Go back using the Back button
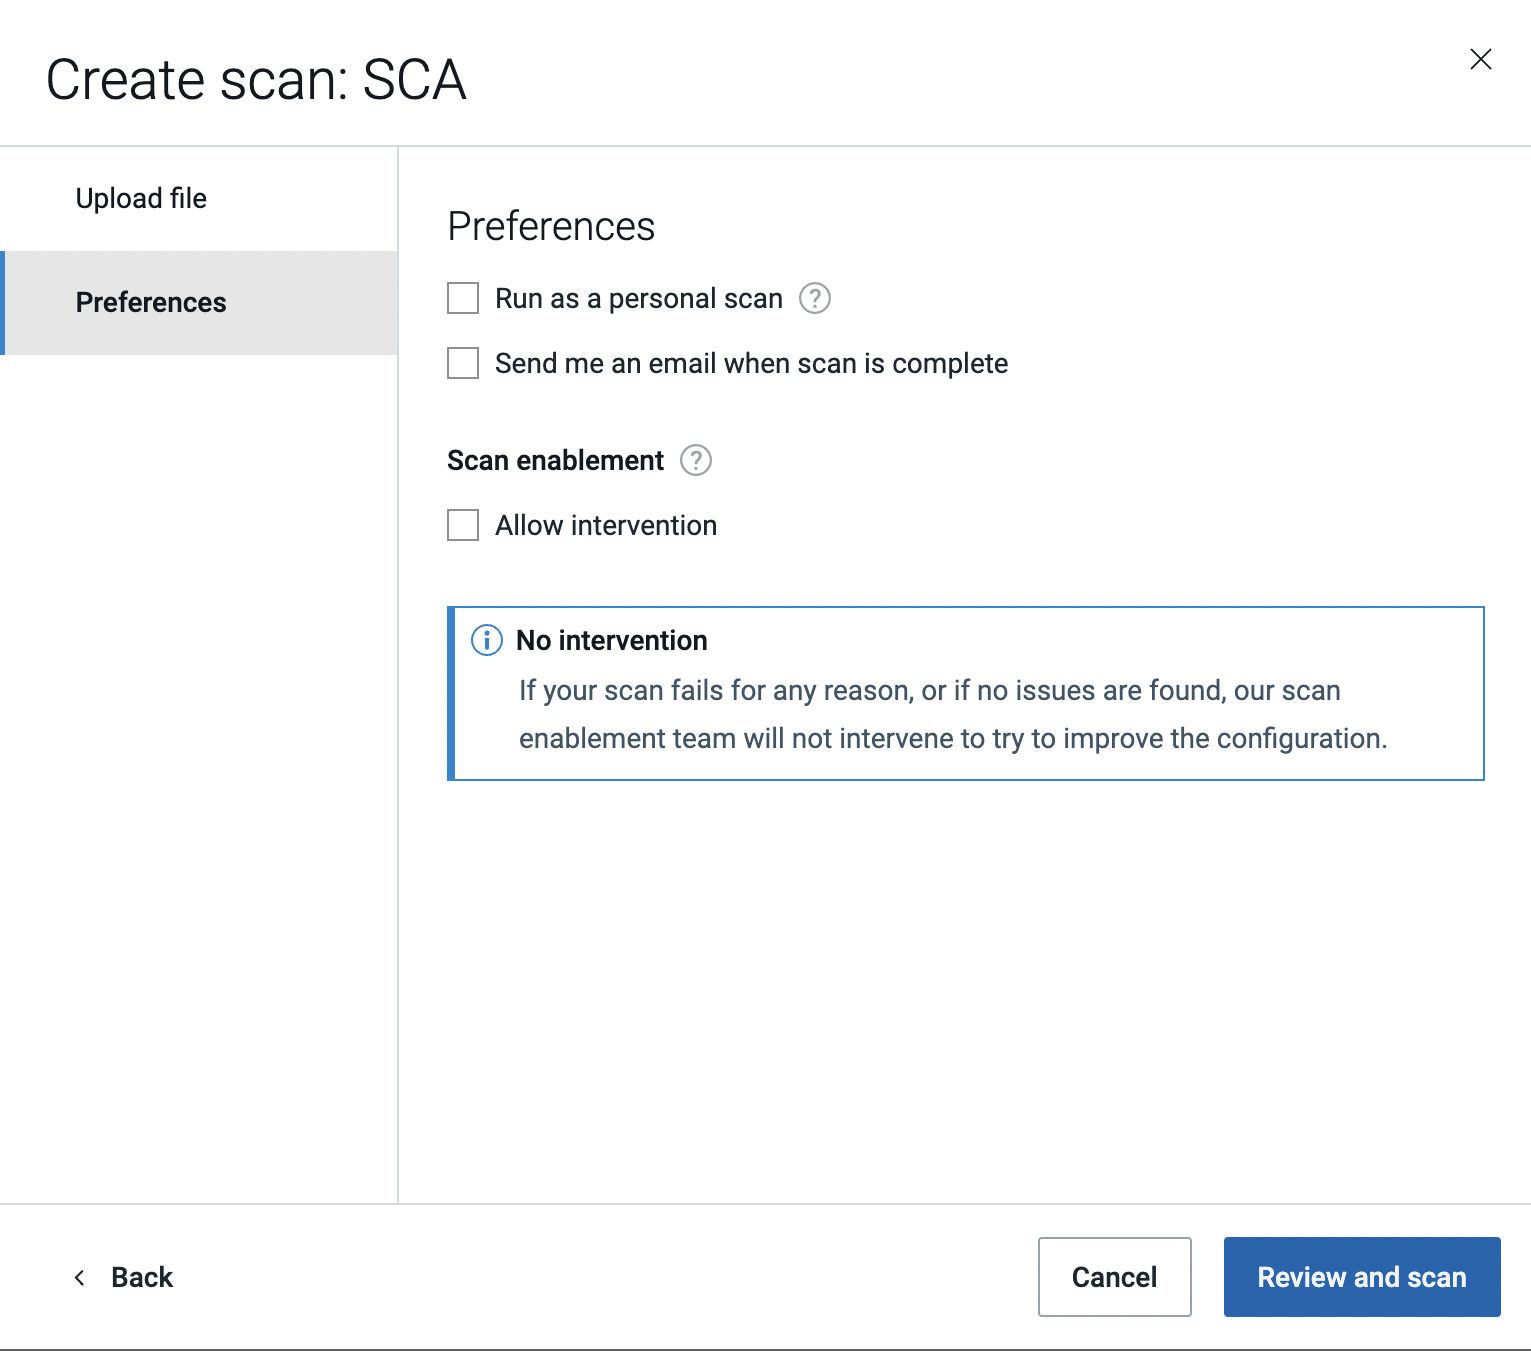Viewport: 1531px width, 1351px height. pyautogui.click(x=123, y=1277)
